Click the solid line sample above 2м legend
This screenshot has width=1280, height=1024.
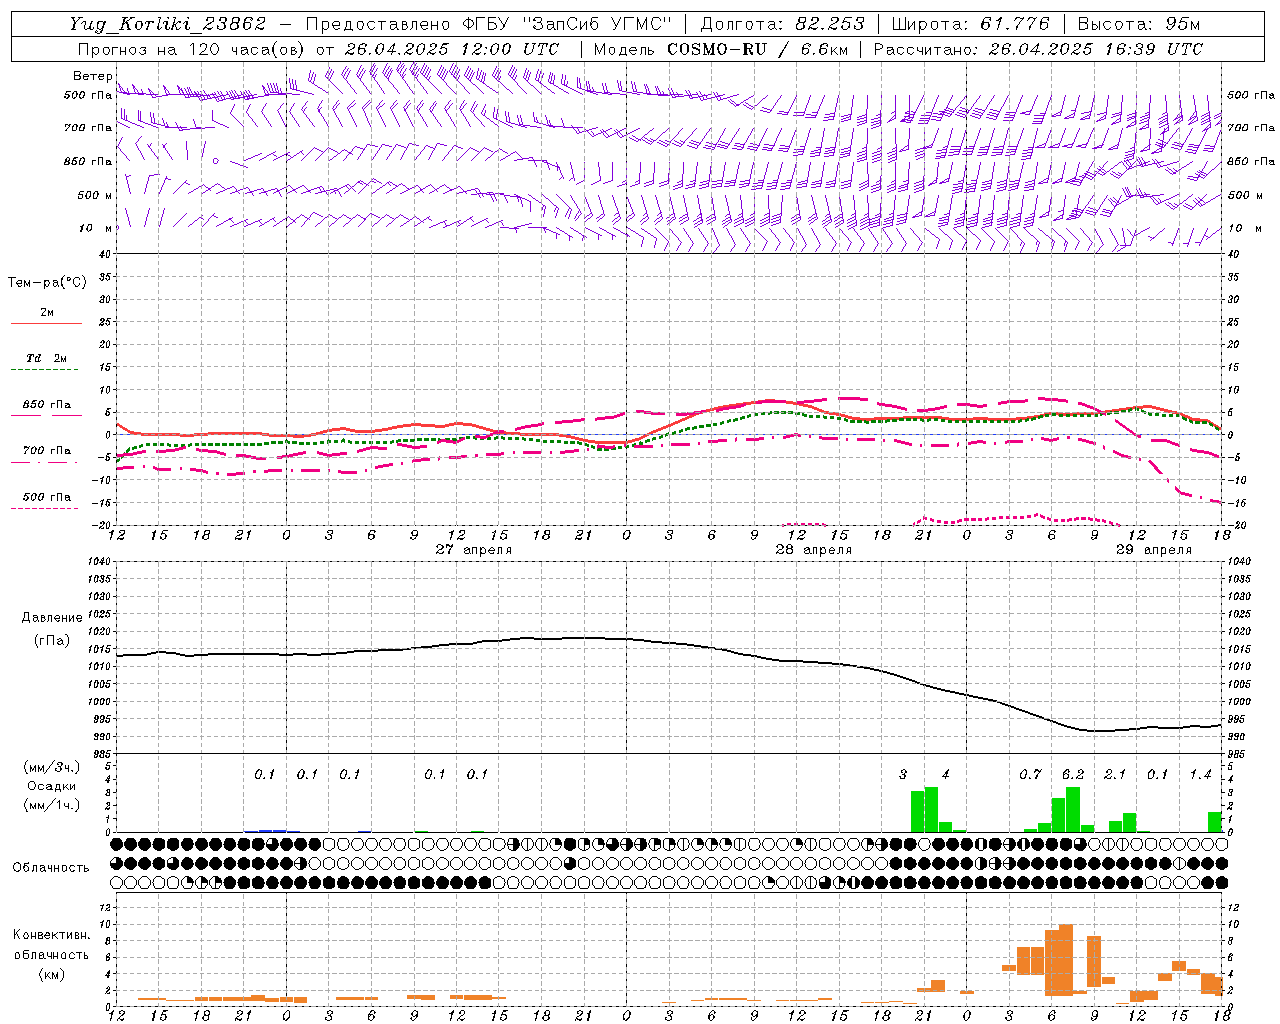pyautogui.click(x=46, y=324)
